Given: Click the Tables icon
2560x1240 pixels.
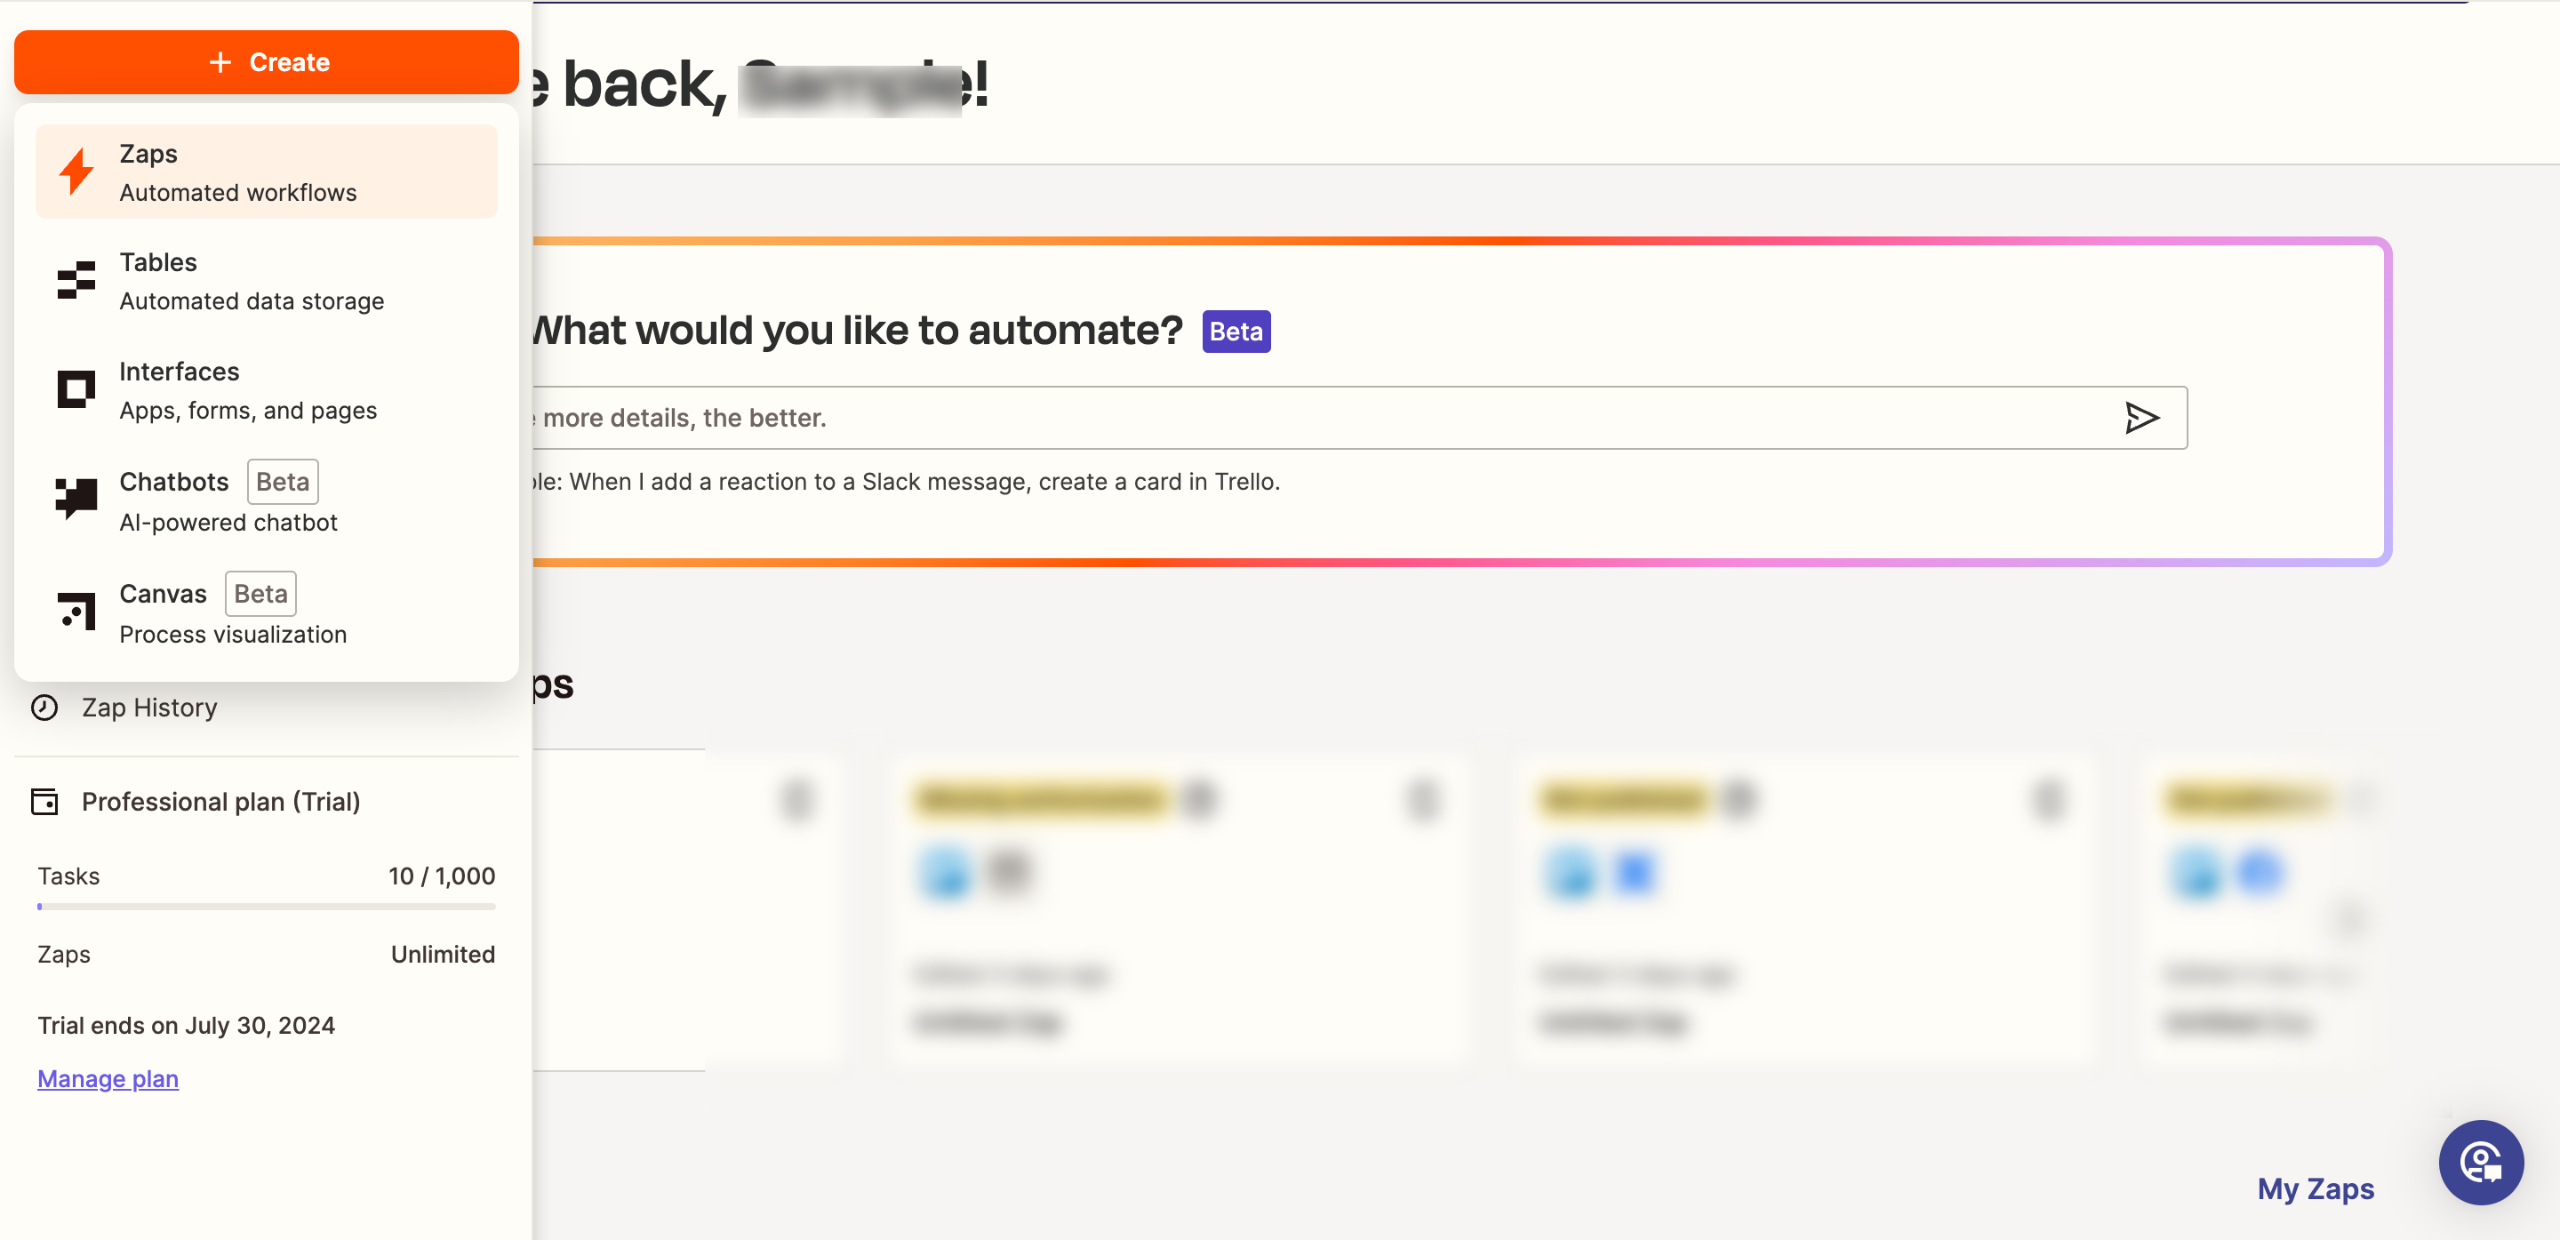Looking at the screenshot, I should (76, 281).
